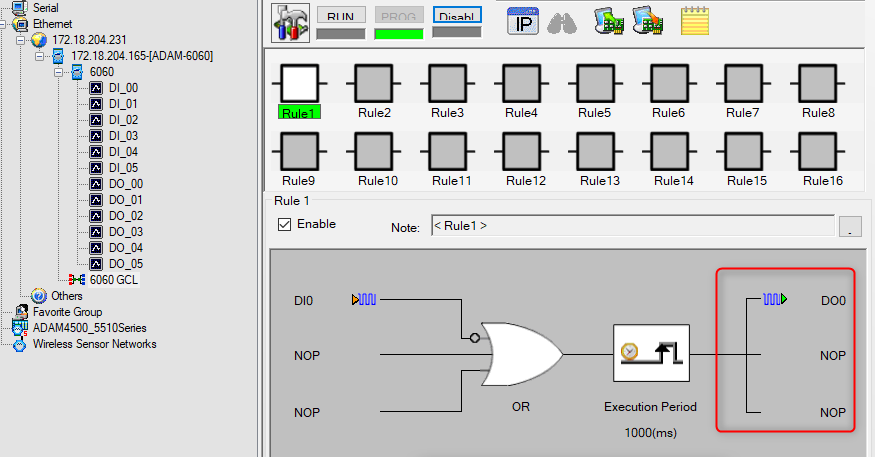
Task: Select the Rule5 block icon
Action: [595, 84]
